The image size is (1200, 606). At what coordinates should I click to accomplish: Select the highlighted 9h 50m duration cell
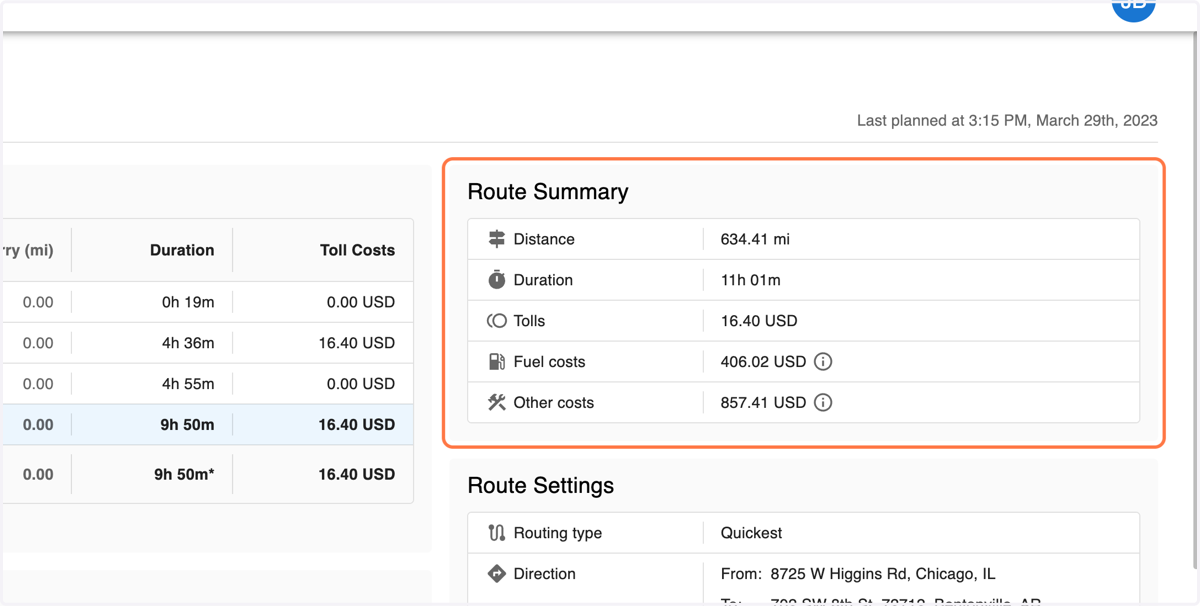(x=187, y=425)
